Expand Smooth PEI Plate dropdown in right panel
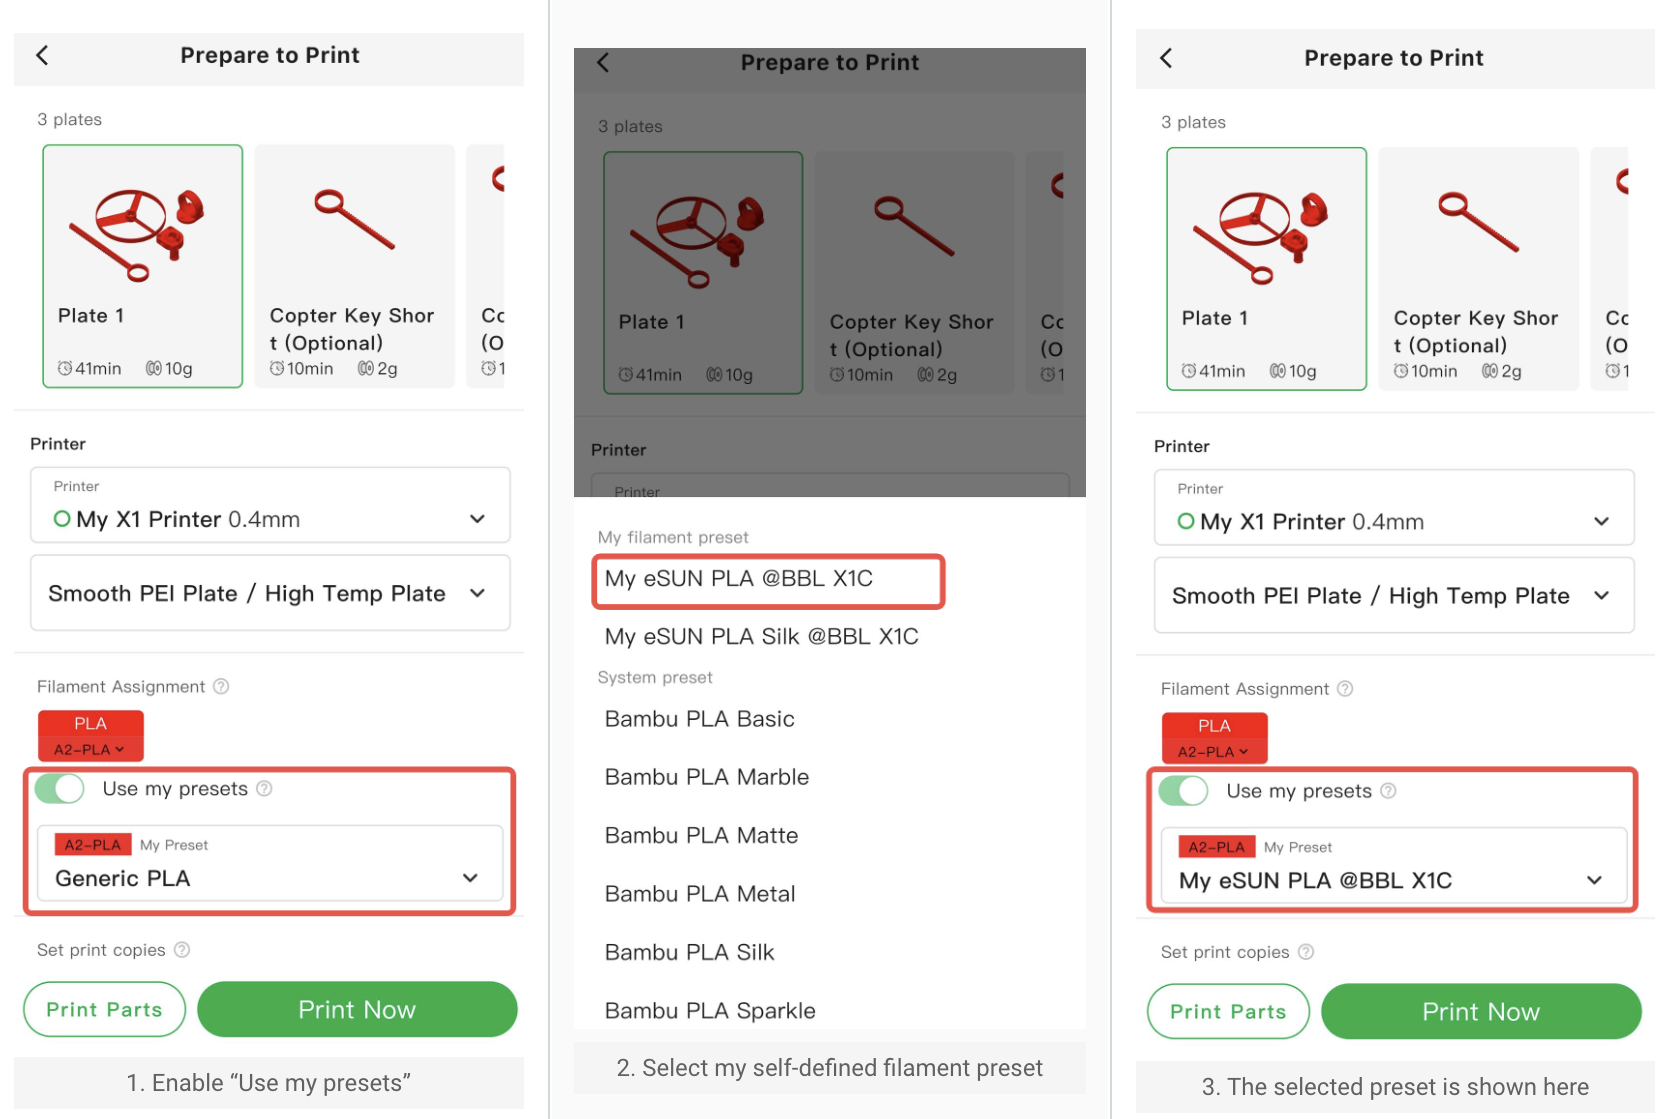 click(1393, 596)
